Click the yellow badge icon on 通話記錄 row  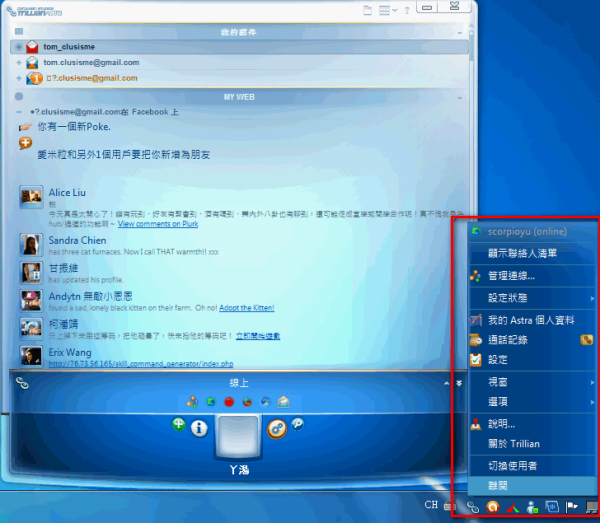(586, 340)
